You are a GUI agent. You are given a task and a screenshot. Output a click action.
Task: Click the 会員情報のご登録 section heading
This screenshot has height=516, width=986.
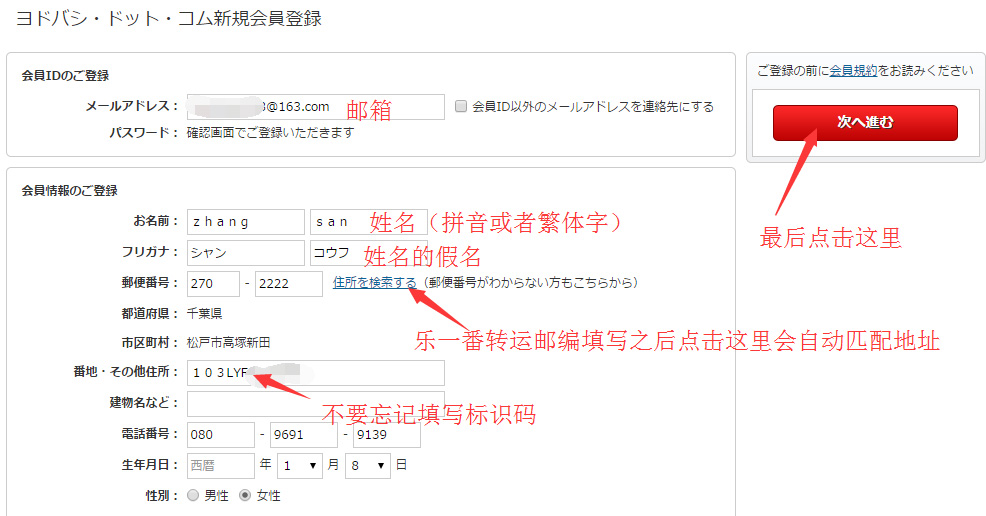click(70, 190)
